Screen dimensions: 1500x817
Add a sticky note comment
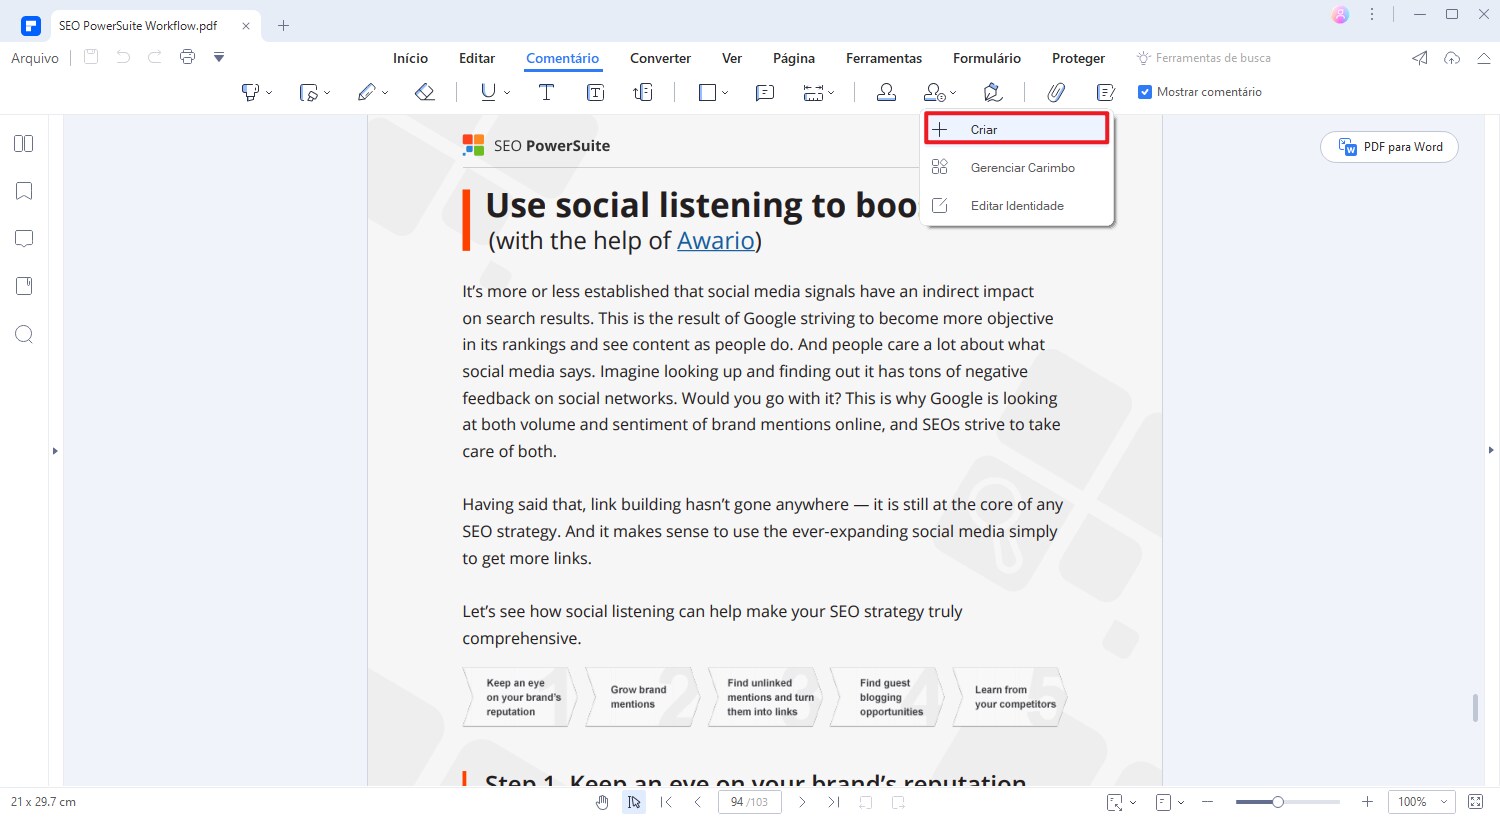(765, 92)
